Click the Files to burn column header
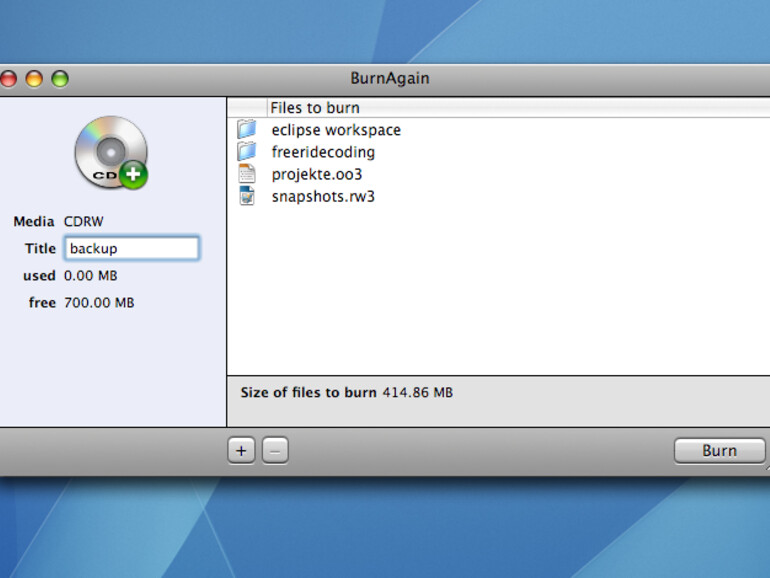Screen dimensions: 770x578 coord(520,108)
